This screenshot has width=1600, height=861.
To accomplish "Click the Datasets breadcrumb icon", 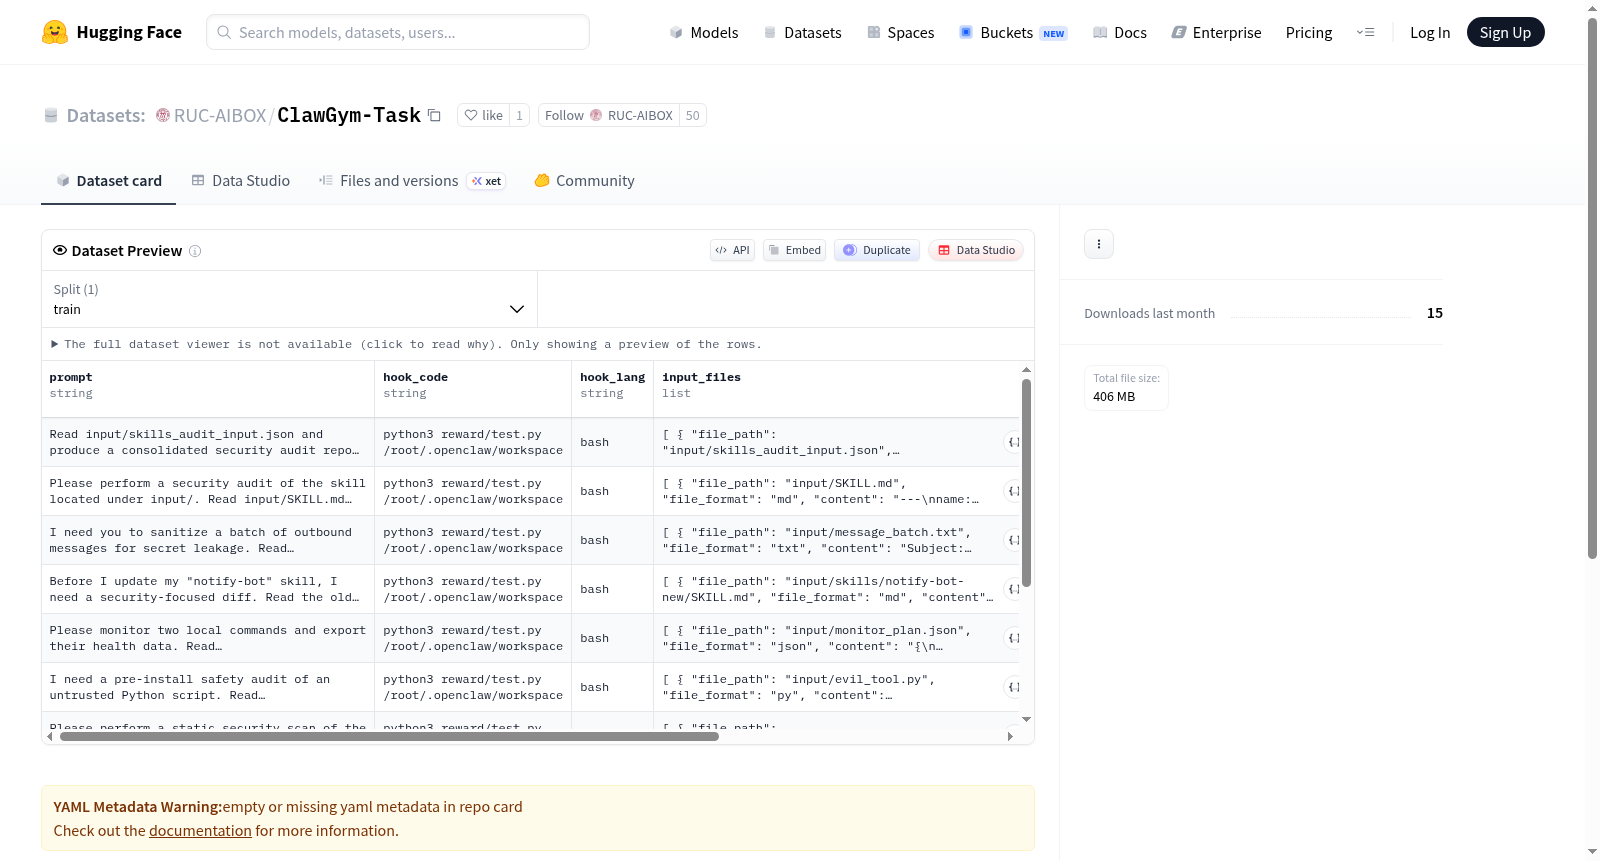I will click(51, 116).
